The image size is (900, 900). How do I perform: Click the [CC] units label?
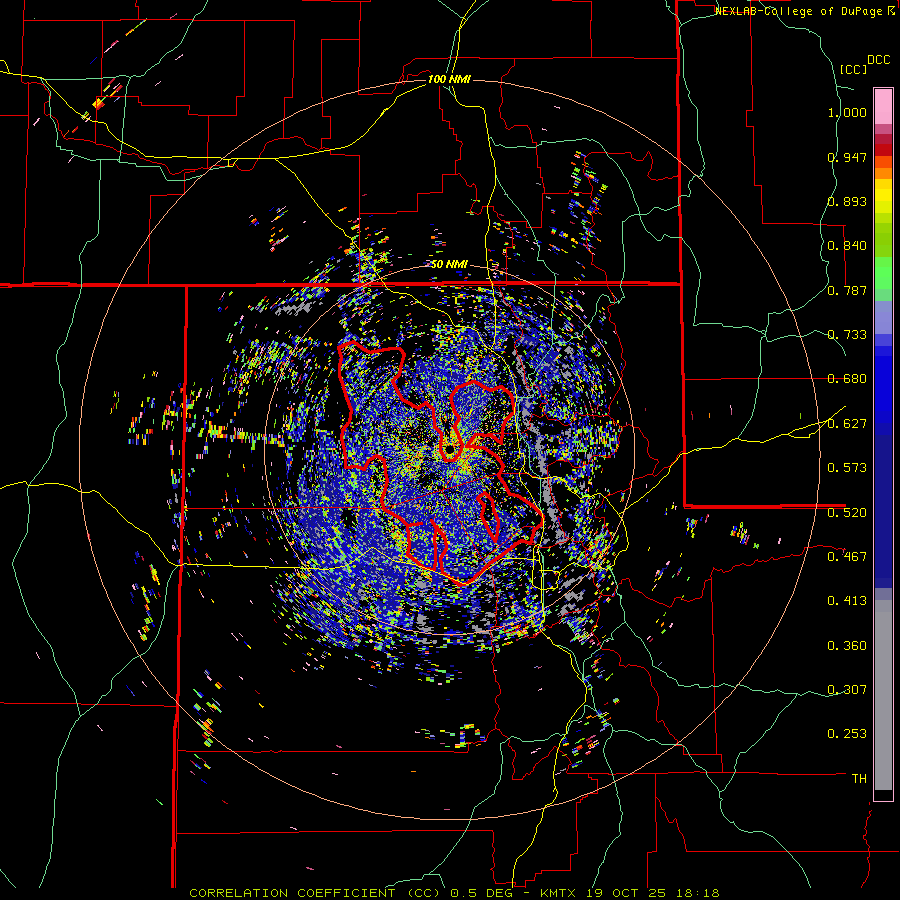coord(853,69)
